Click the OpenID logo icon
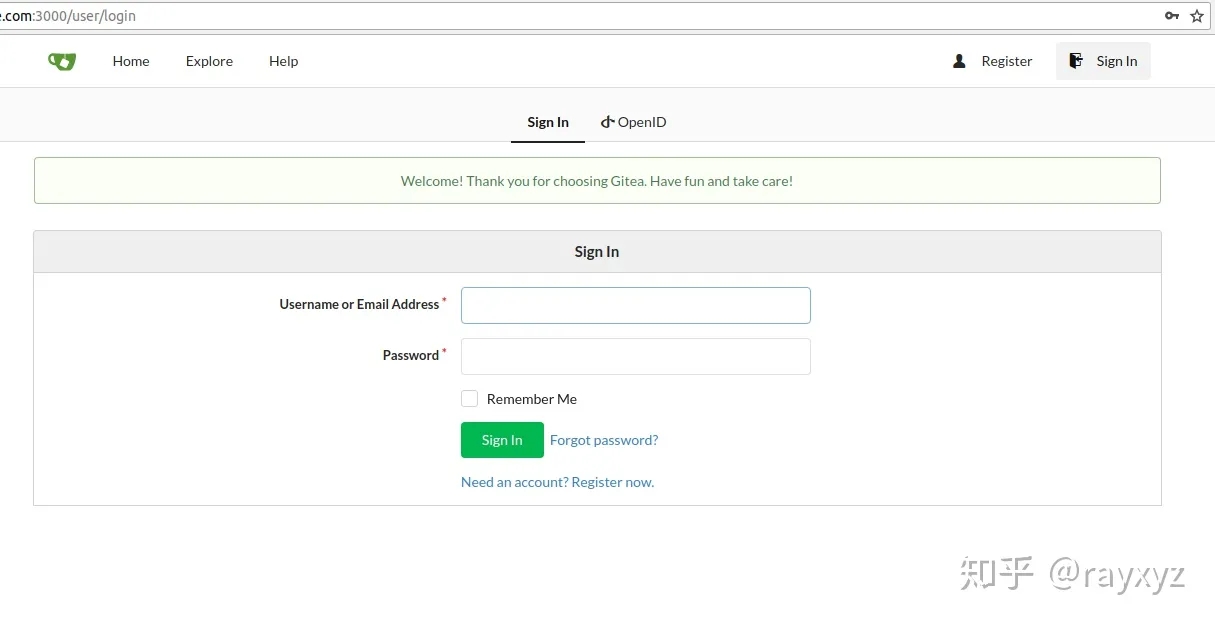Screen dimensions: 1215x627 (x=607, y=122)
